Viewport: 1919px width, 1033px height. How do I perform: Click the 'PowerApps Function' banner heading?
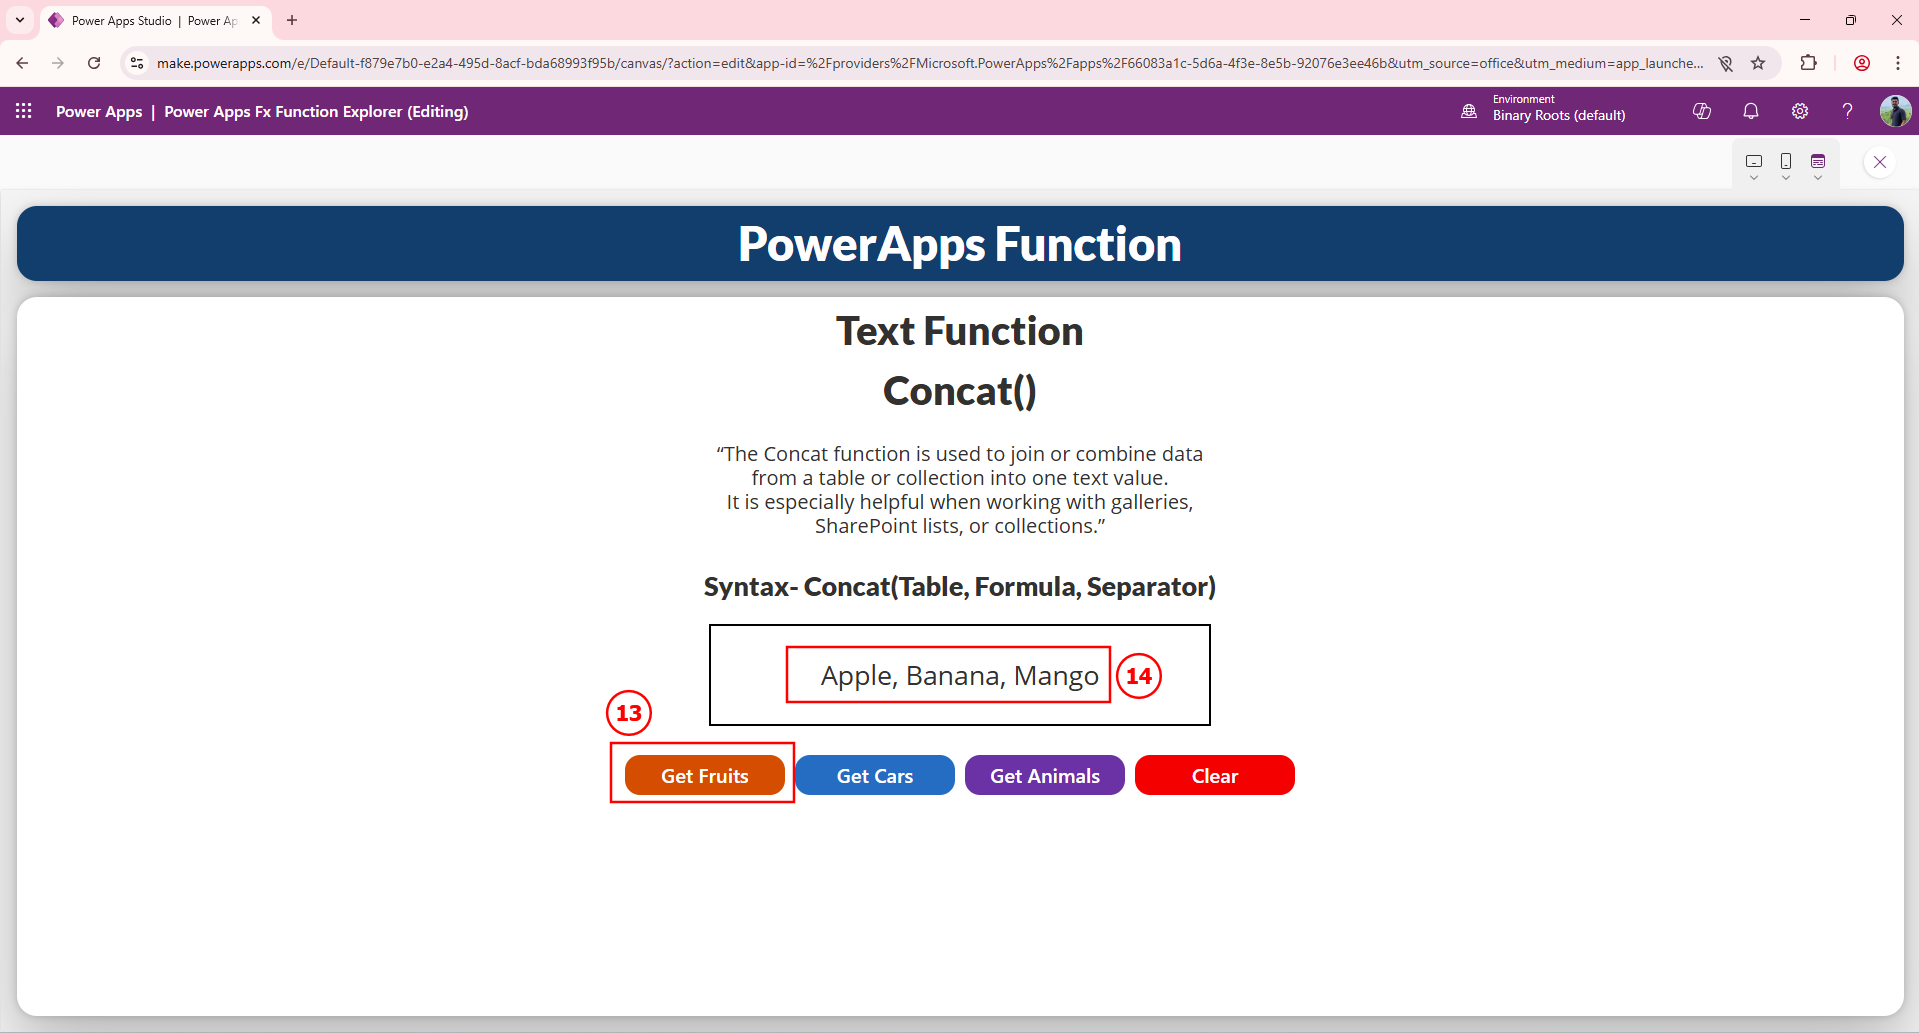click(x=960, y=244)
